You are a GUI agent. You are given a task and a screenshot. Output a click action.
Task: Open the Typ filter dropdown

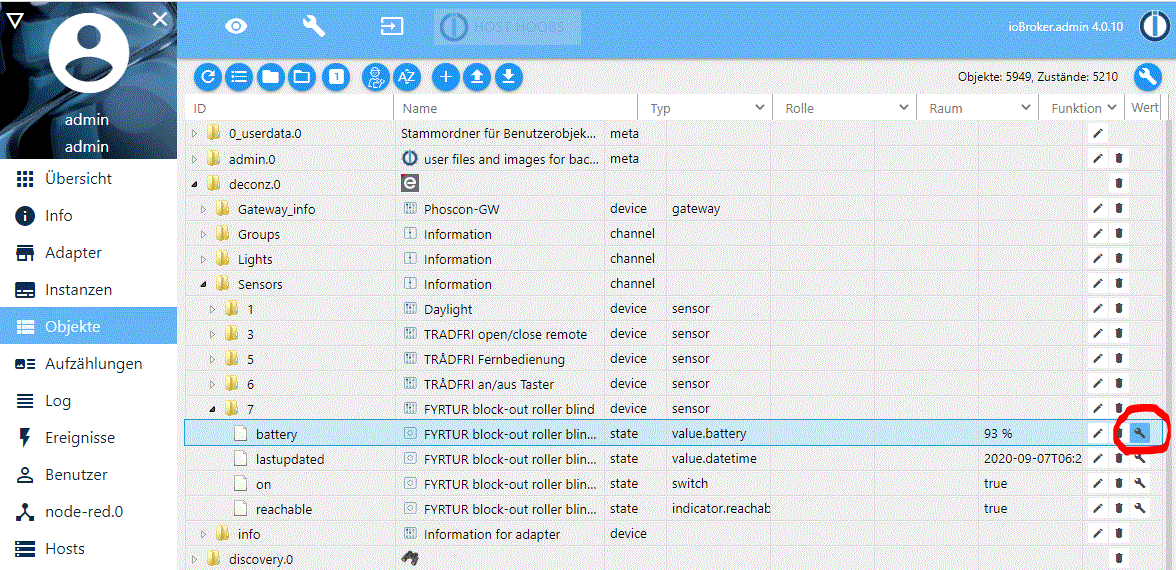(x=759, y=108)
